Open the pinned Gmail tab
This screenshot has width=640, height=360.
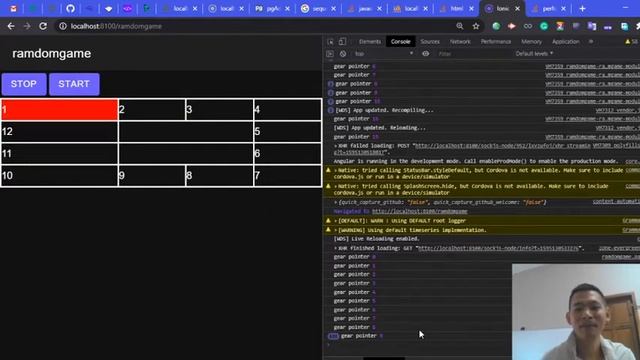pos(13,9)
